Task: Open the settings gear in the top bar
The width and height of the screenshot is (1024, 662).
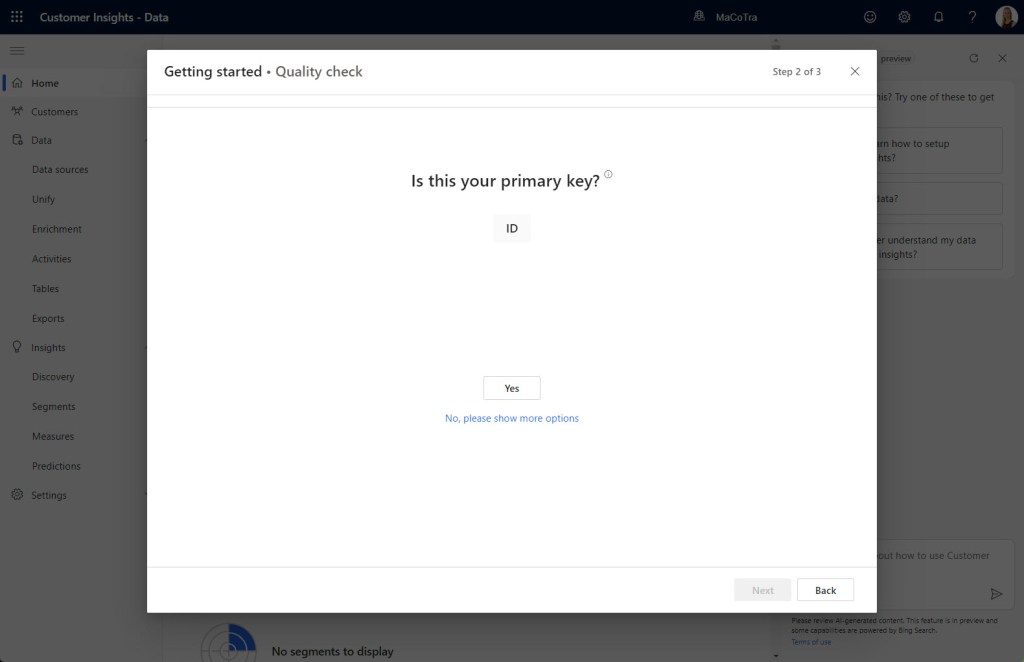Action: (904, 17)
